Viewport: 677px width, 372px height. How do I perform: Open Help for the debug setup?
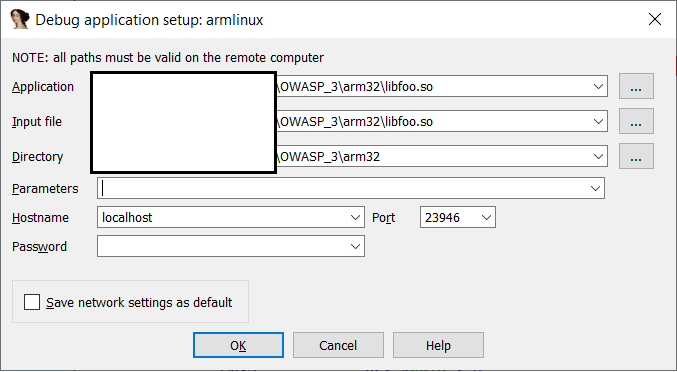[x=438, y=345]
